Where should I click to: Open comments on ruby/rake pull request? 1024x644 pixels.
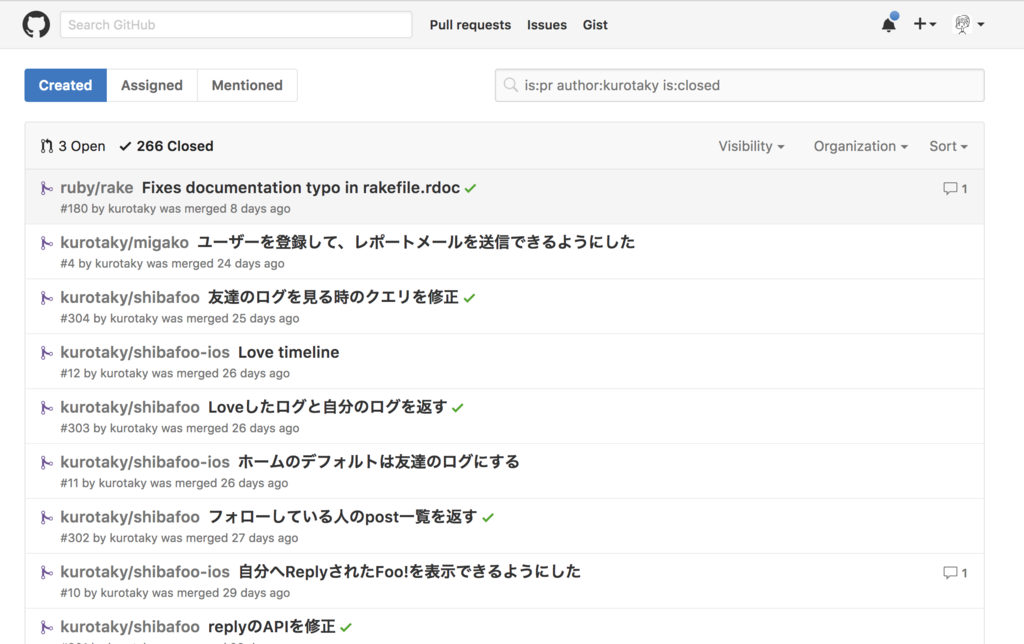[955, 189]
